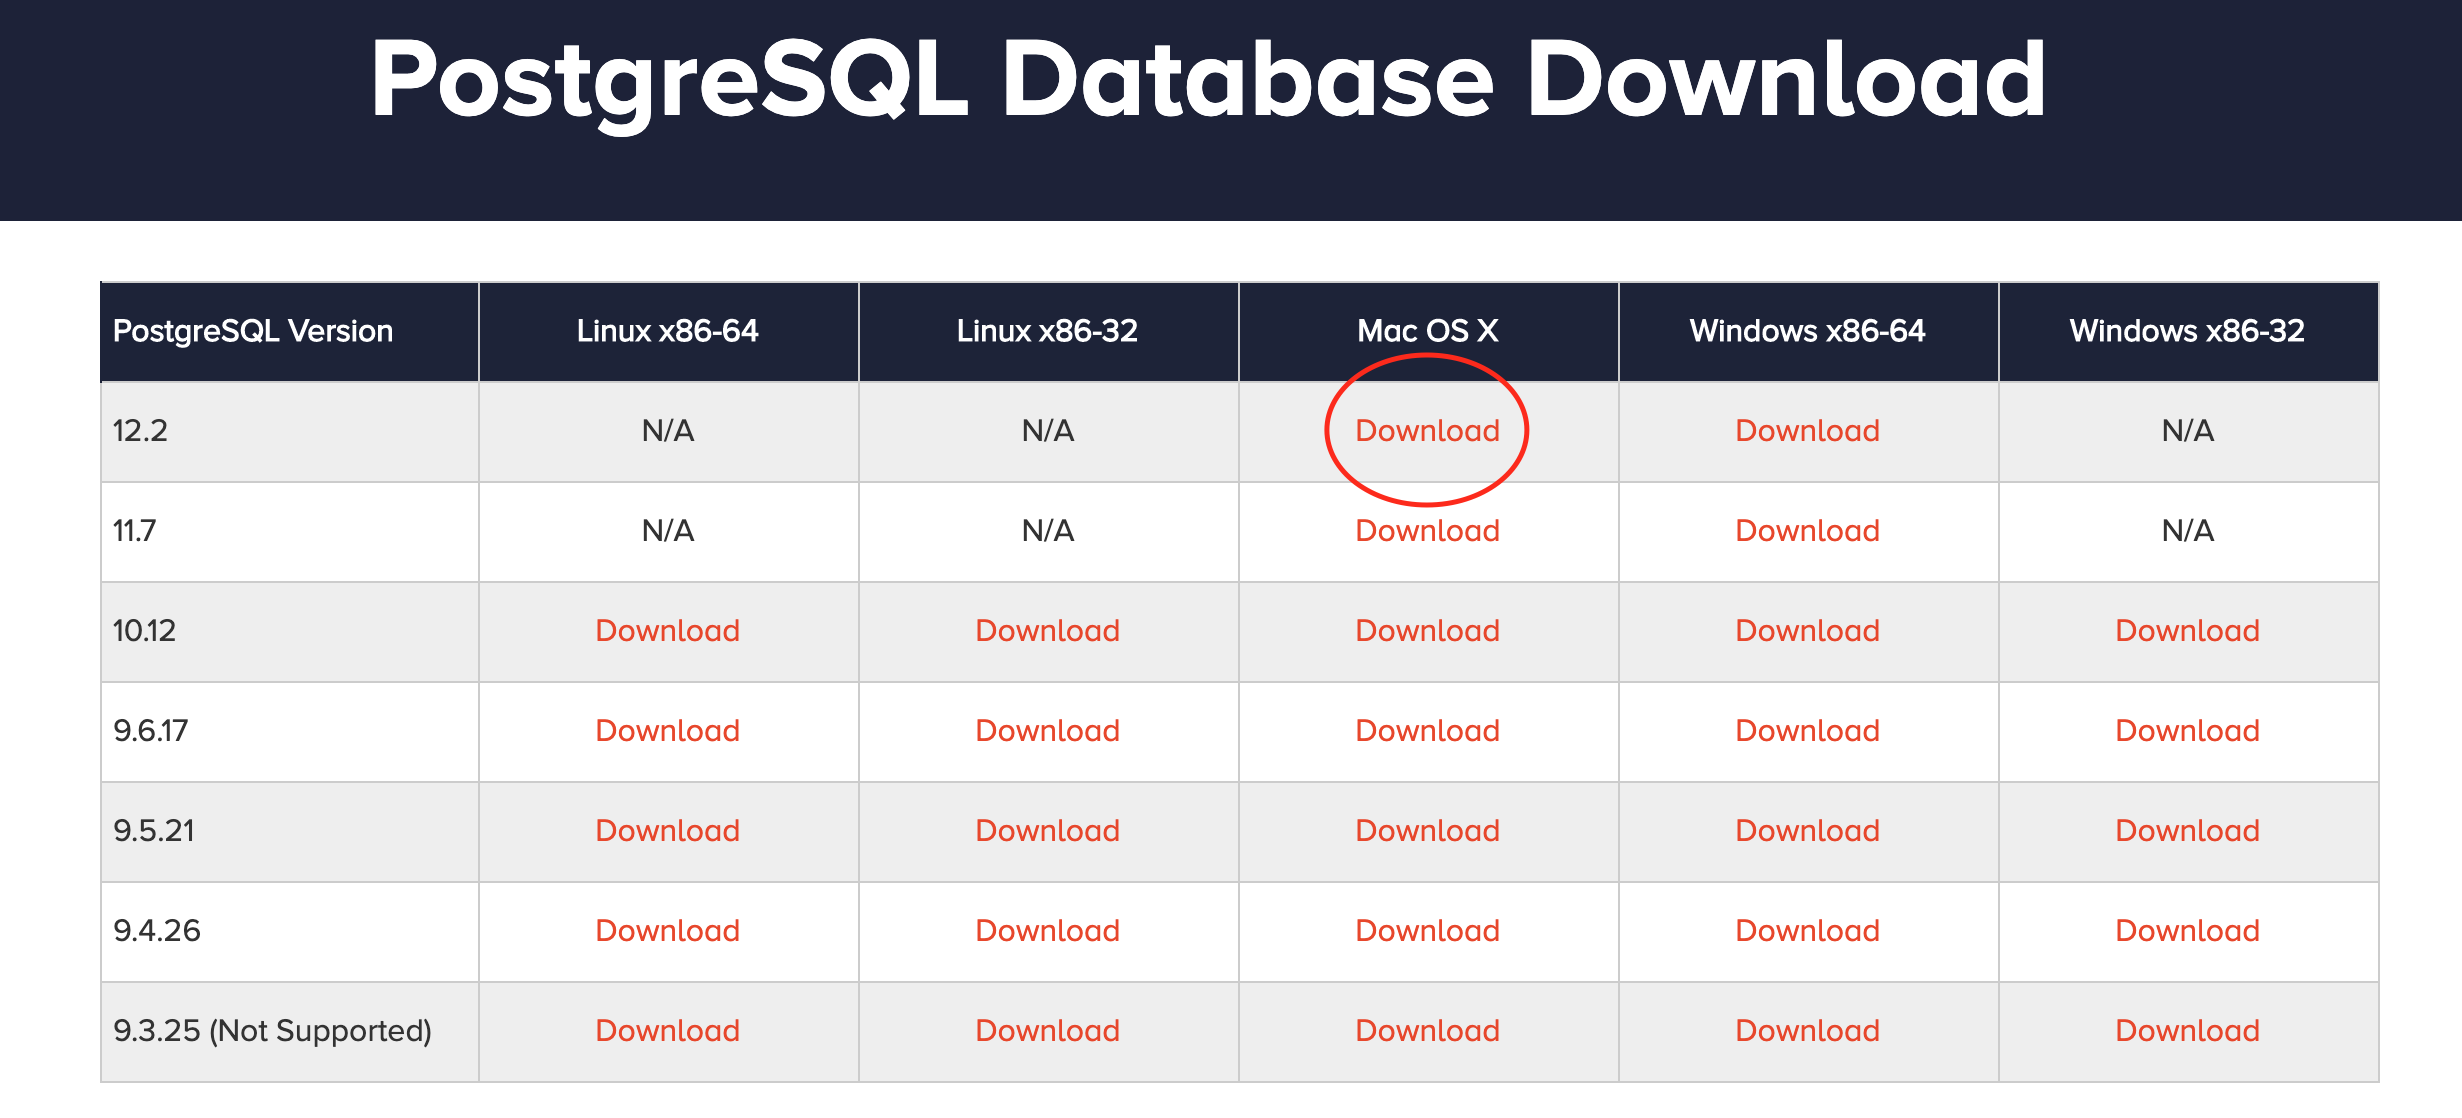Select the 9.6.17 version cell
This screenshot has height=1118, width=2462.
(290, 732)
